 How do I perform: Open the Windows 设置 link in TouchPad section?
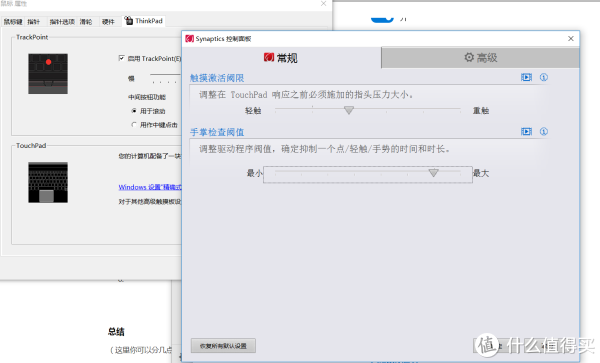[x=150, y=187]
